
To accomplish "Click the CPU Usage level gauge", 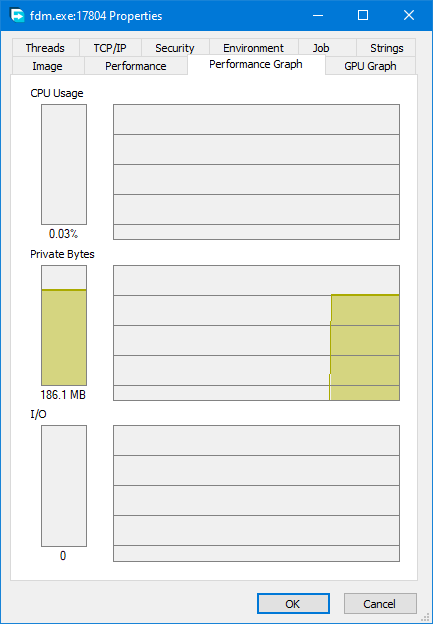I will click(64, 164).
